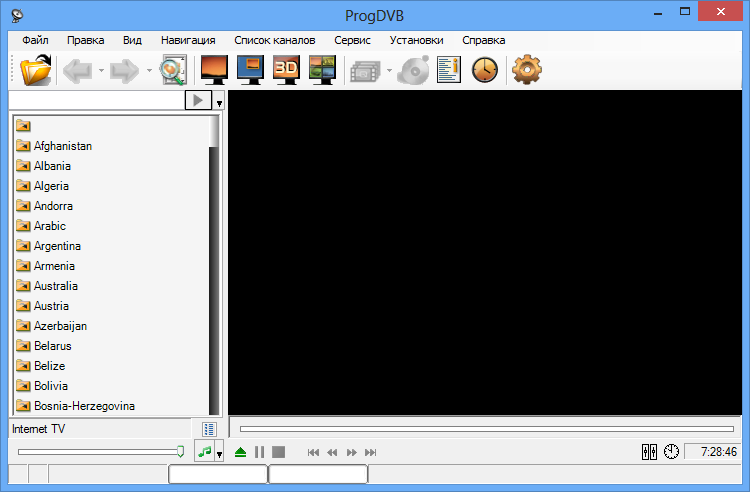The height and width of the screenshot is (492, 750).
Task: Open the Belize folder
Action: pos(41,366)
